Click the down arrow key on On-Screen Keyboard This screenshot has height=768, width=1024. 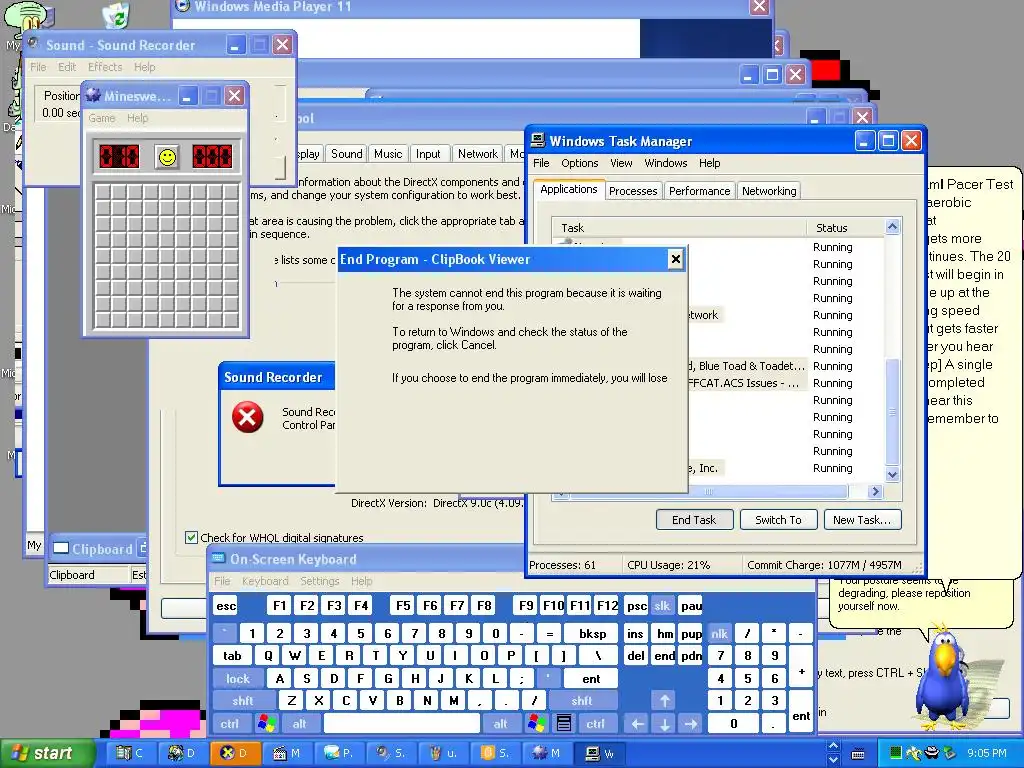(x=664, y=723)
